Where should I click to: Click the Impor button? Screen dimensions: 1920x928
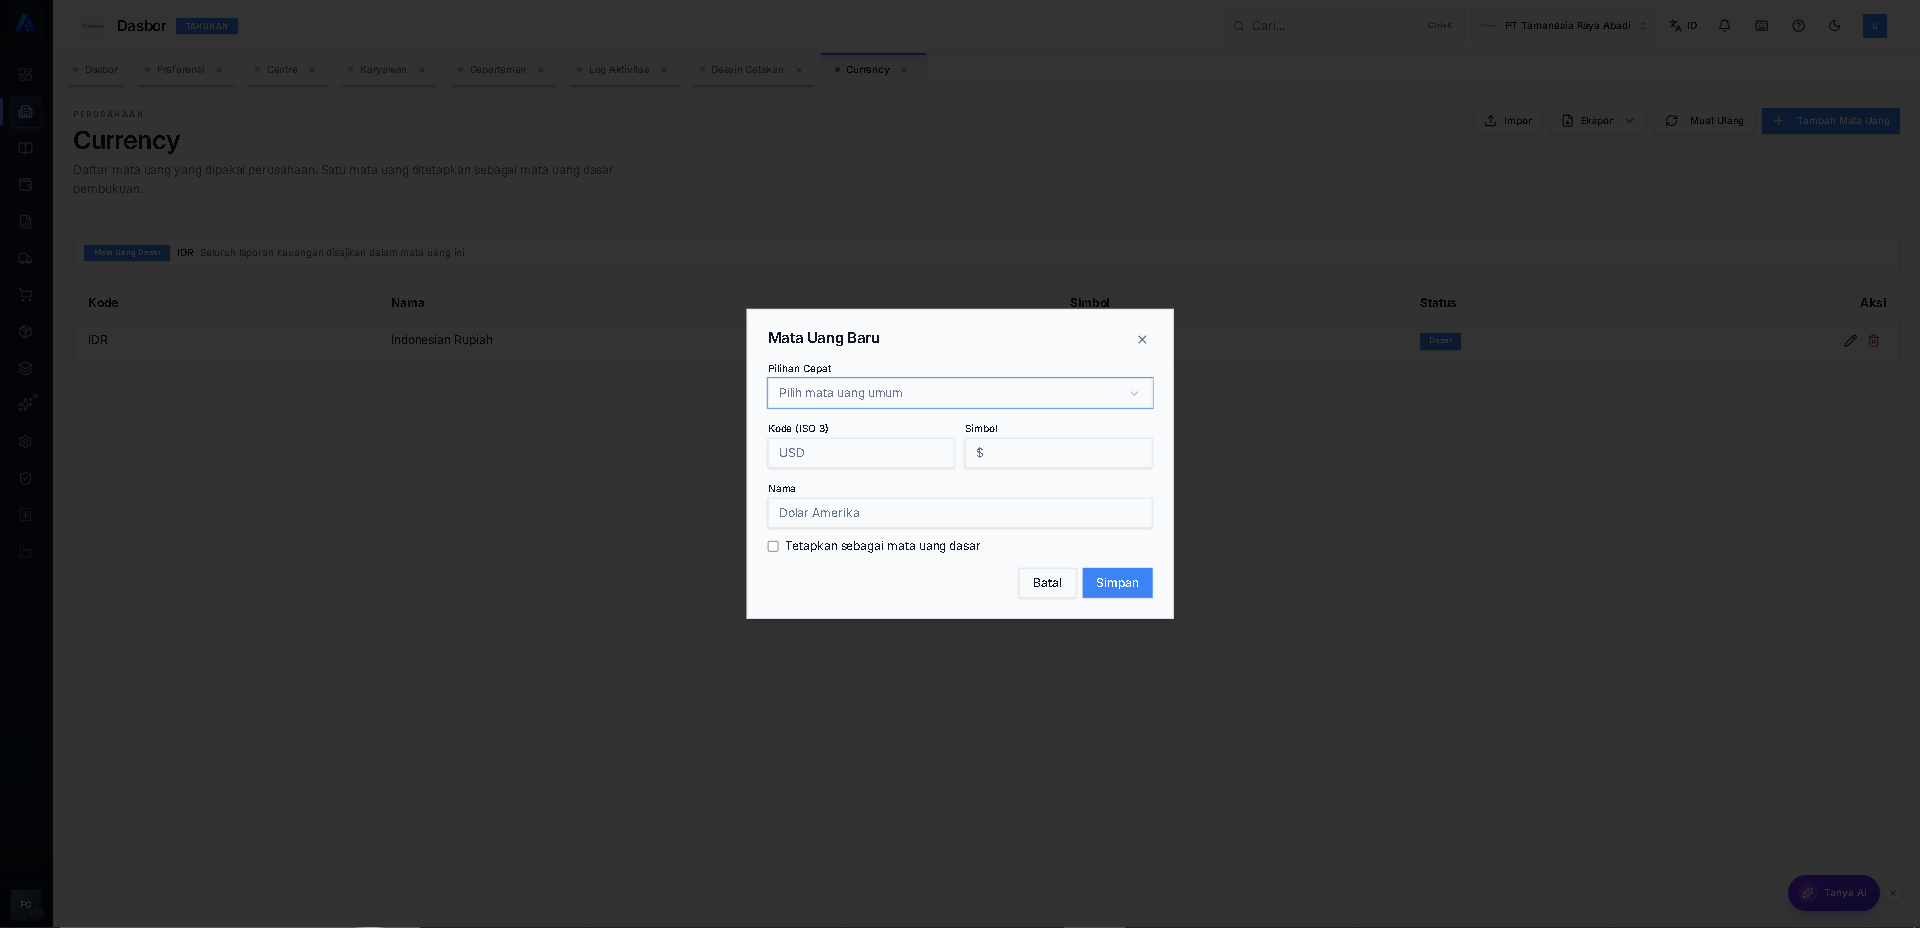pyautogui.click(x=1508, y=121)
